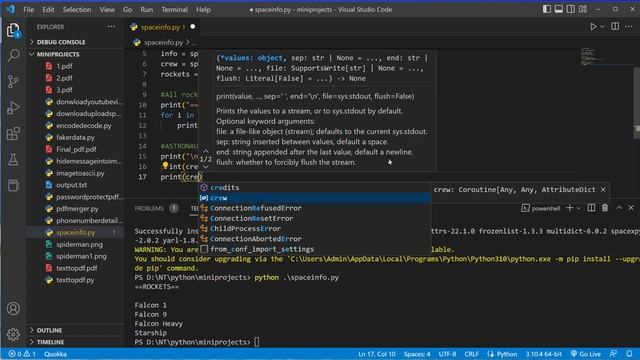
Task: Open the File menu
Action: click(x=29, y=9)
